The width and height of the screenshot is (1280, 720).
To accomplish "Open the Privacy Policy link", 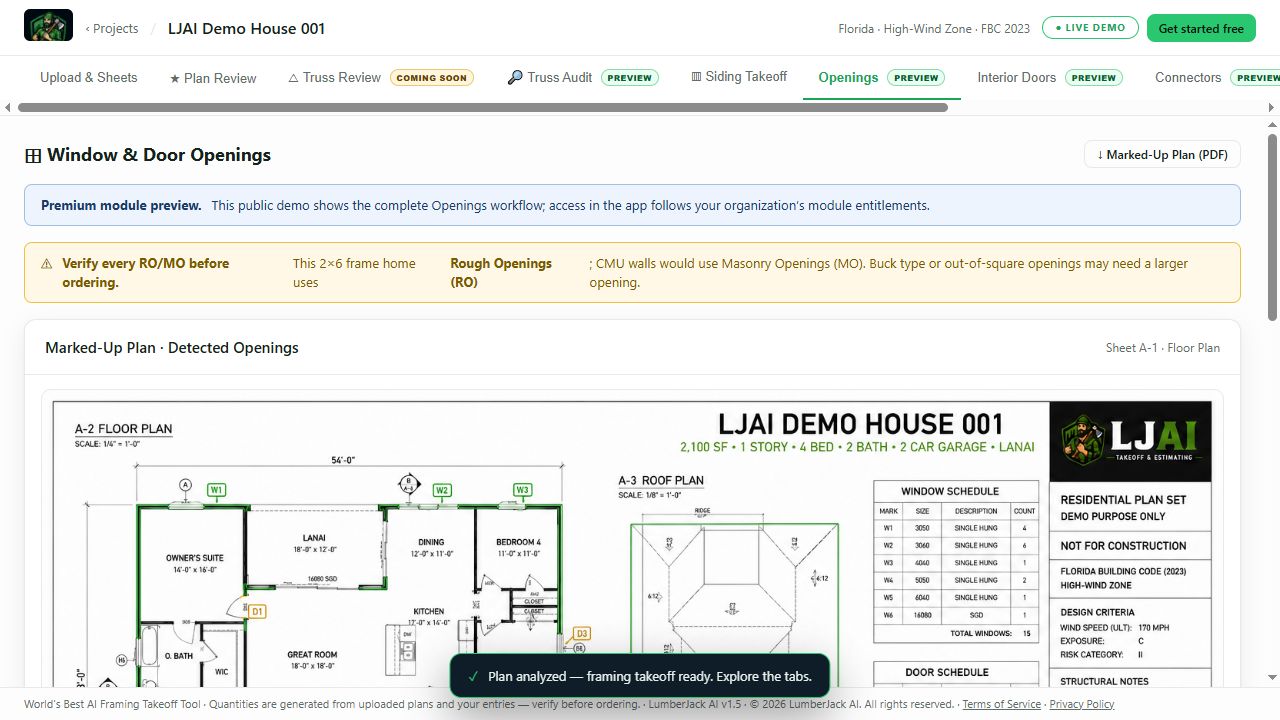I will click(1082, 704).
